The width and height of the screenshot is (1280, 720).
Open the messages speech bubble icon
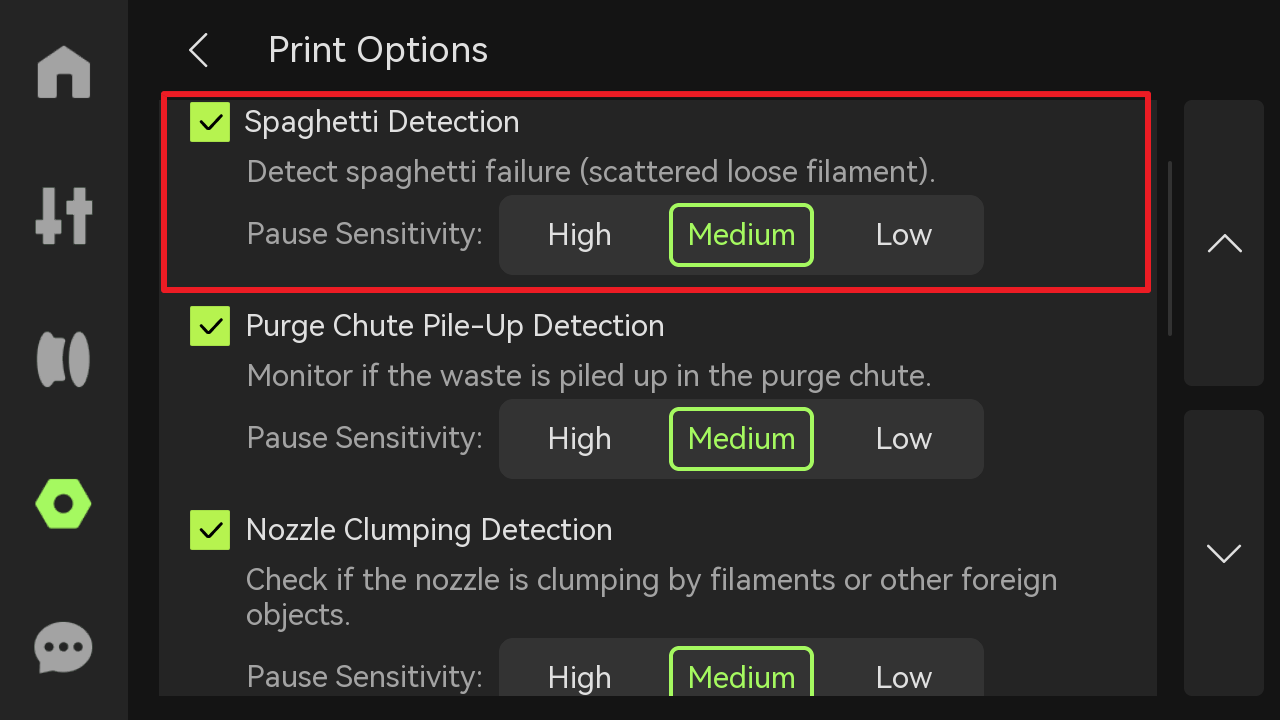[64, 648]
